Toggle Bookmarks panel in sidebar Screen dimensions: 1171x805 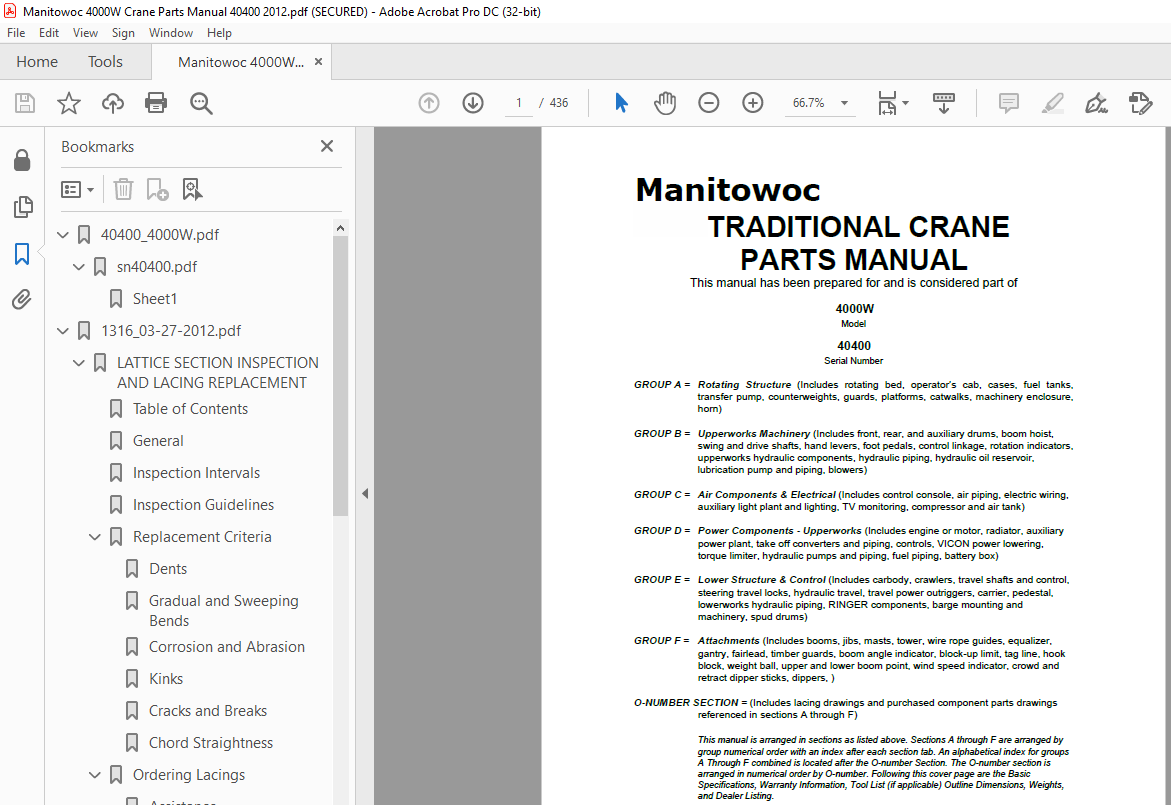pos(22,254)
